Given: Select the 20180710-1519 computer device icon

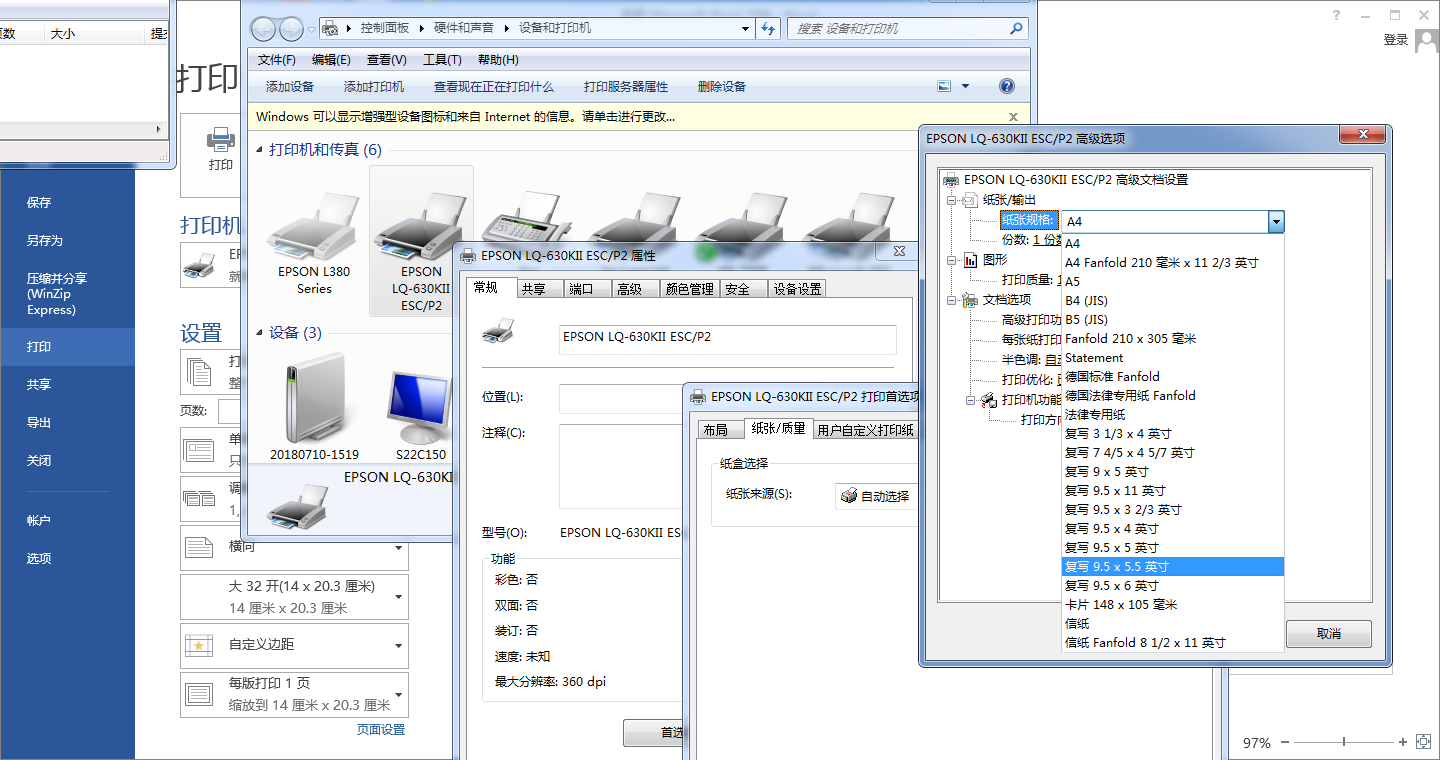Looking at the screenshot, I should click(x=313, y=397).
